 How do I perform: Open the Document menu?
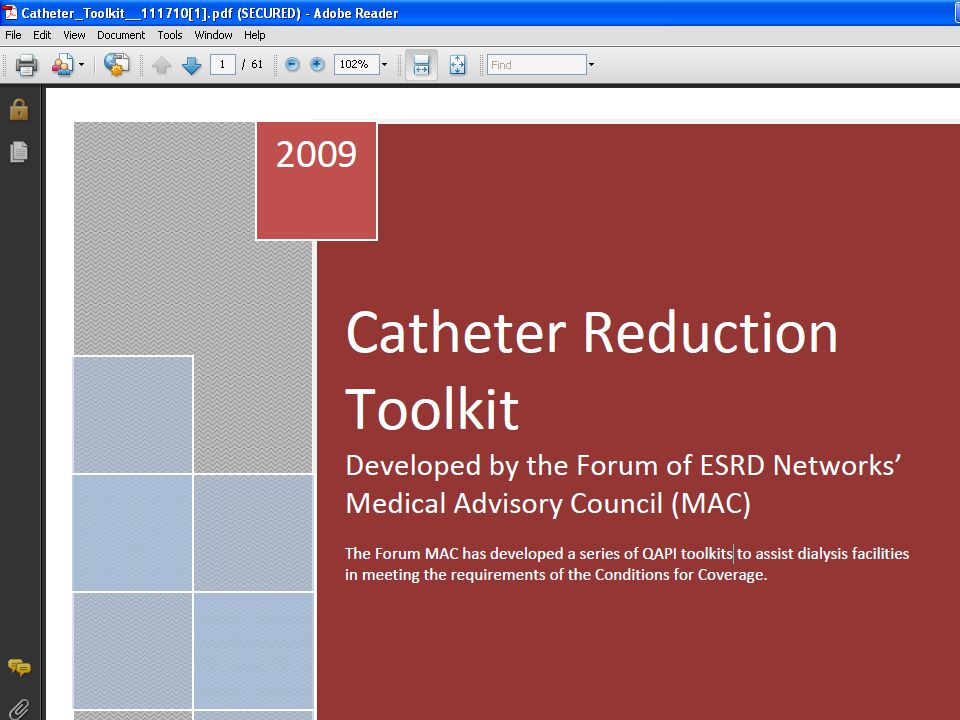pos(121,35)
